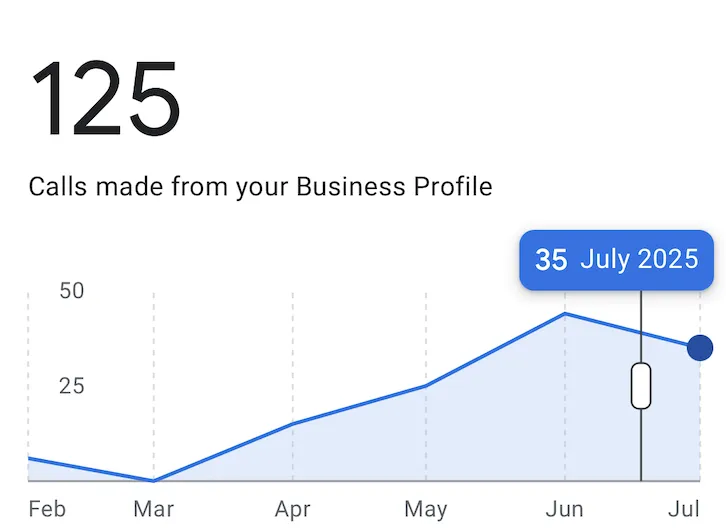Click the 125 total calls number
The image size is (726, 530).
pyautogui.click(x=106, y=98)
